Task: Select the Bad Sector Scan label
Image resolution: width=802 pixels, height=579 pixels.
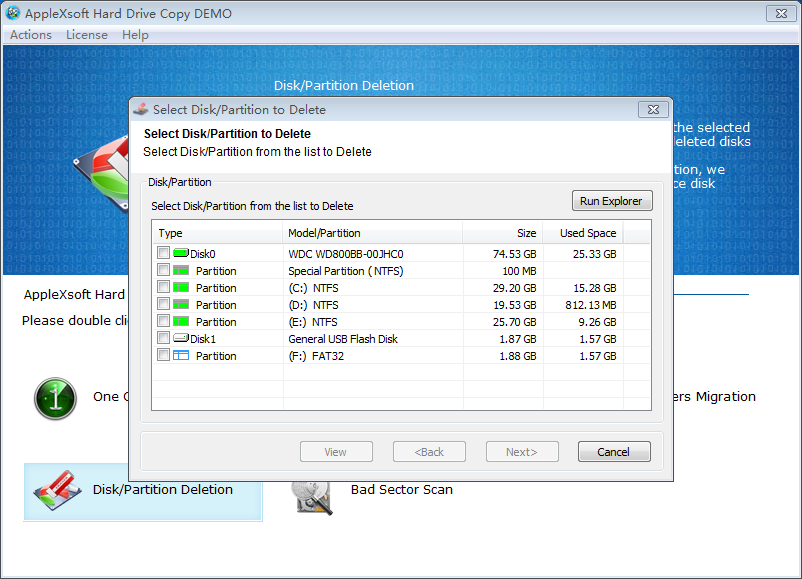Action: point(402,489)
